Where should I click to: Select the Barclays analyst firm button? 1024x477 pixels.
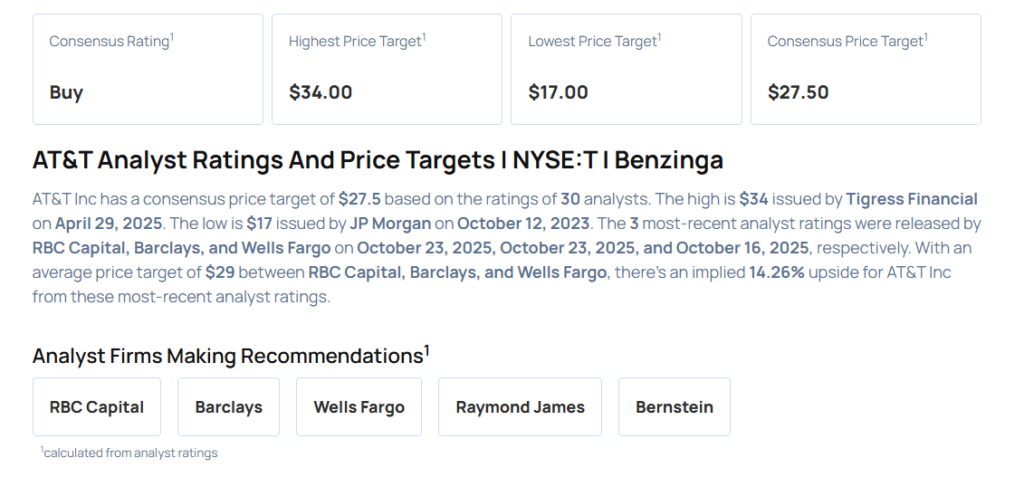pos(228,407)
